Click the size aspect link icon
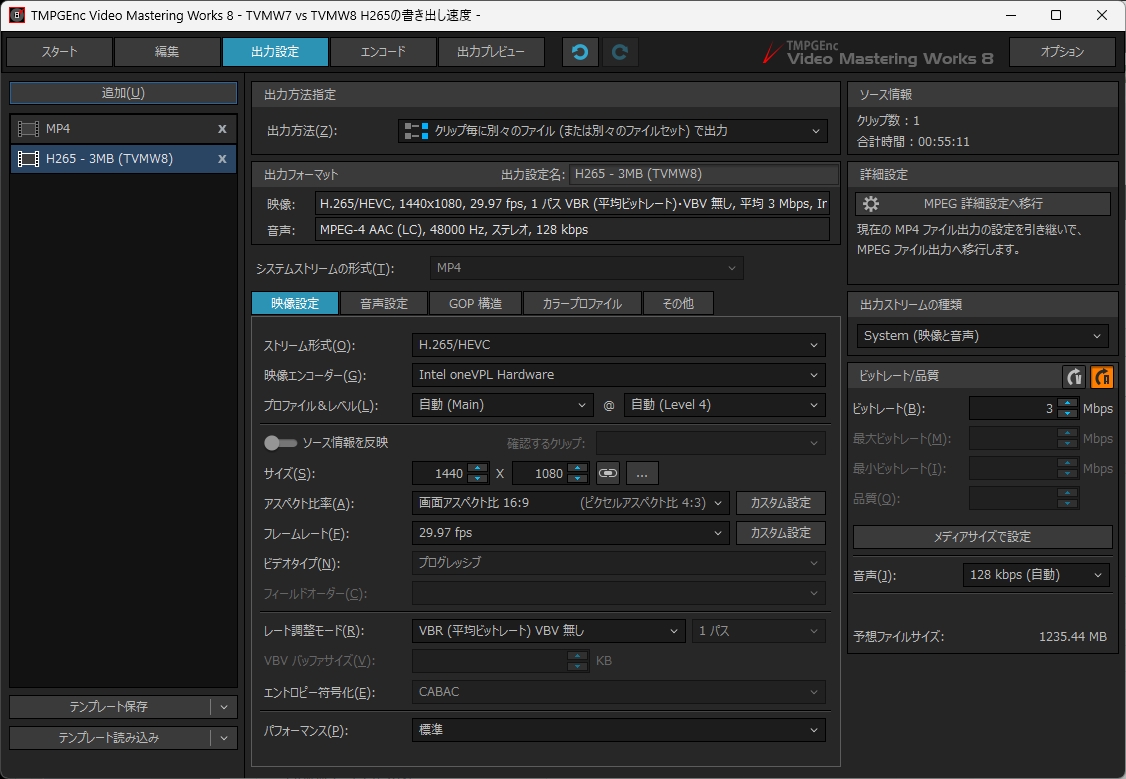The image size is (1126, 779). click(x=608, y=473)
